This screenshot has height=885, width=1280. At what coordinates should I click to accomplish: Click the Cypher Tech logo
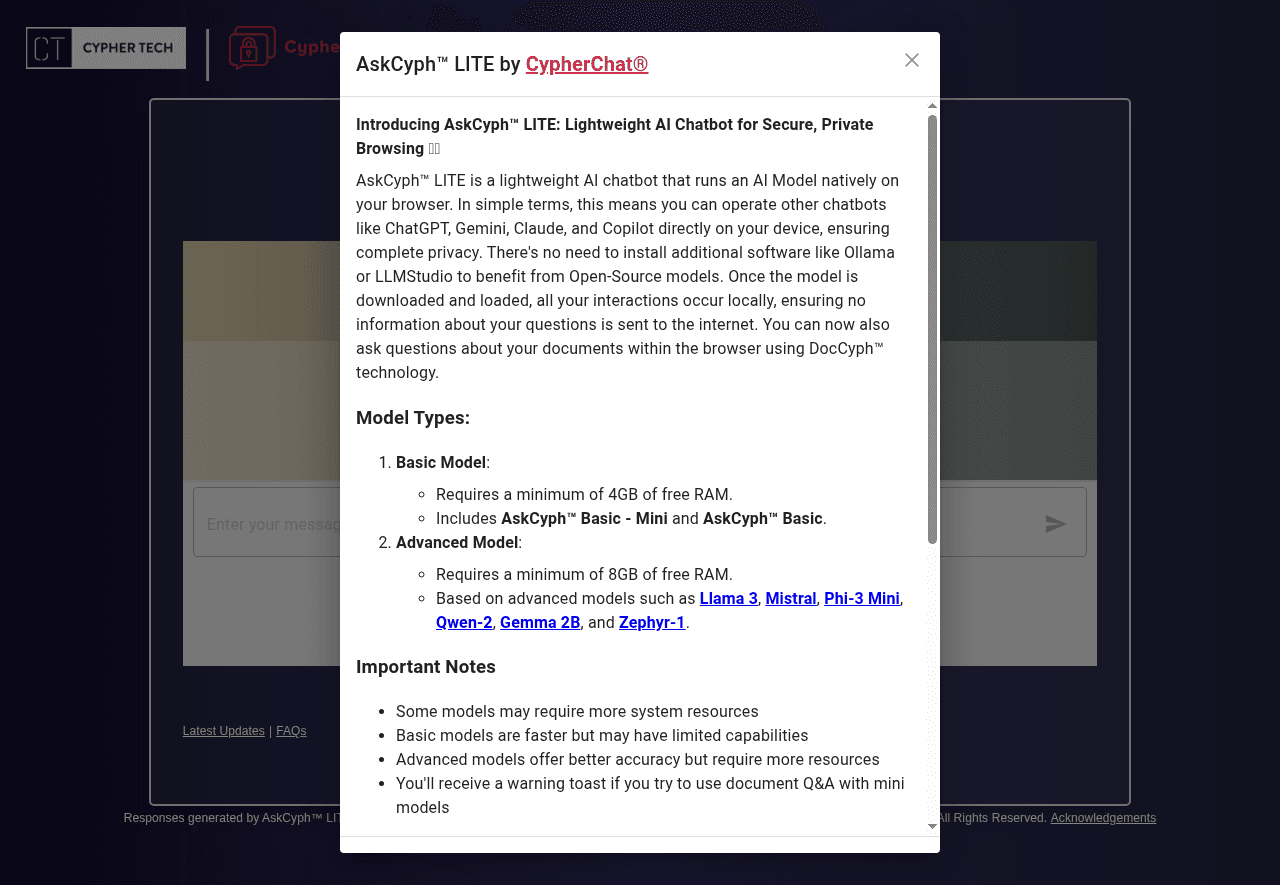(x=106, y=48)
